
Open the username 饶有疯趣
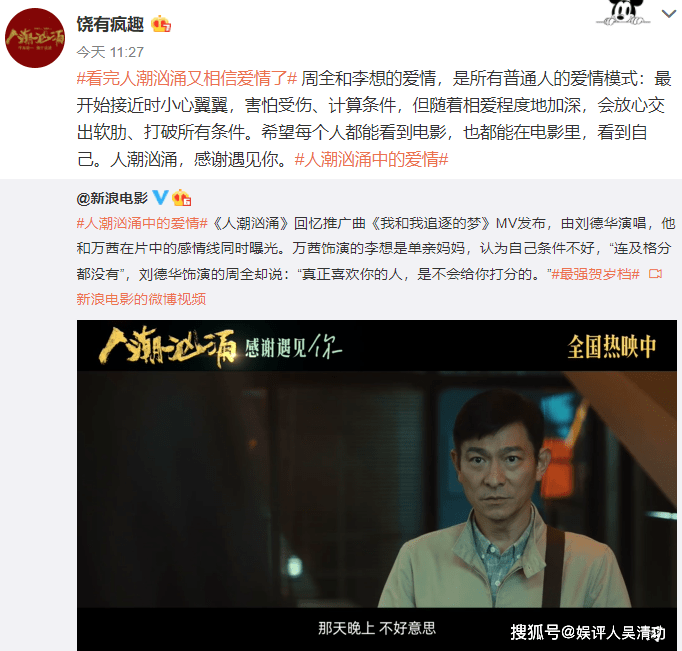[110, 24]
